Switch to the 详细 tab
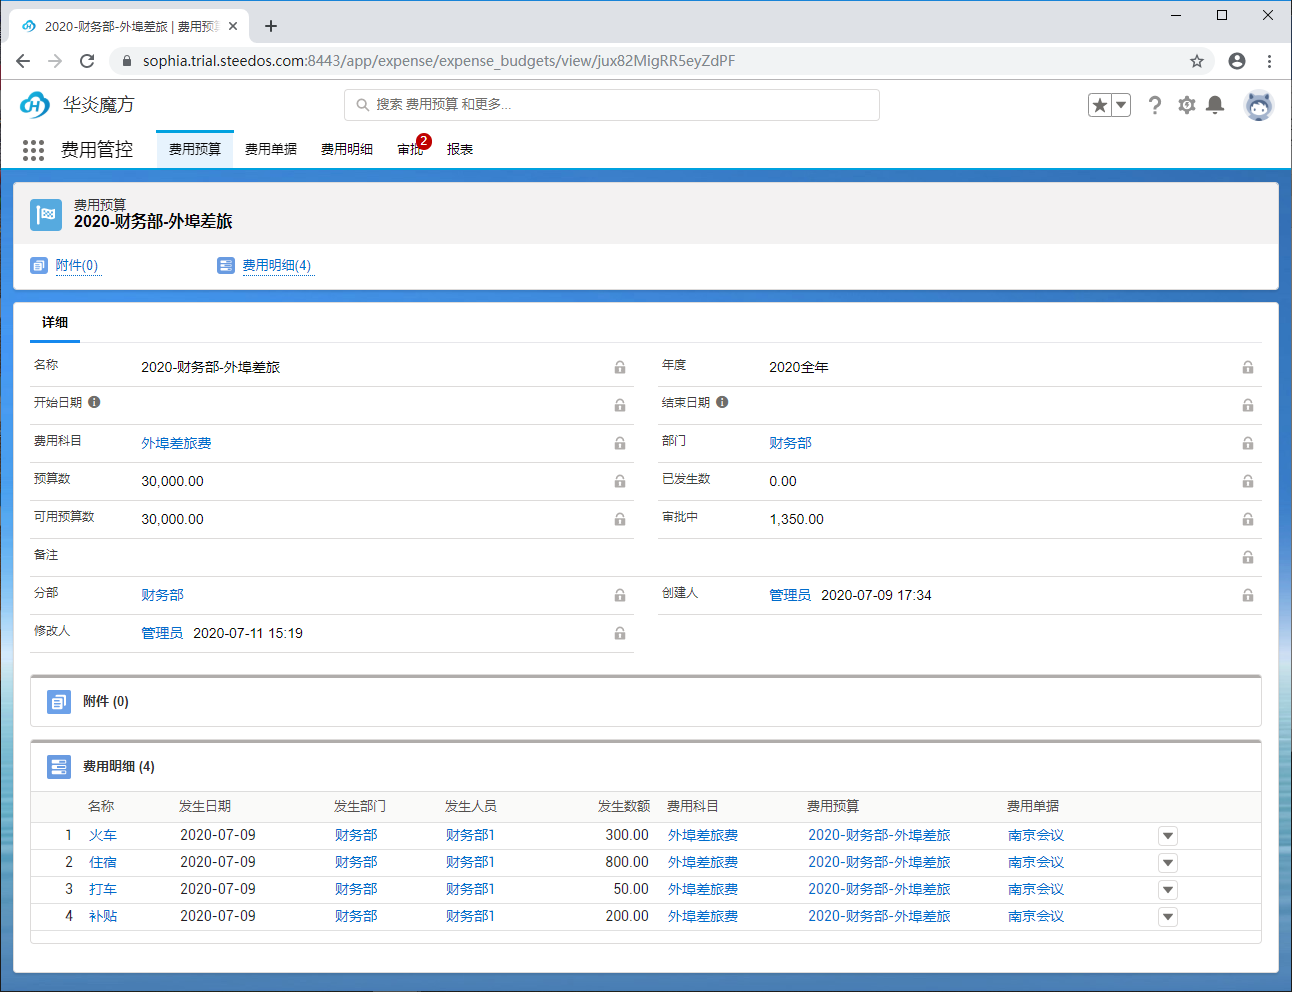Screen dimensions: 1292x992 (x=55, y=322)
